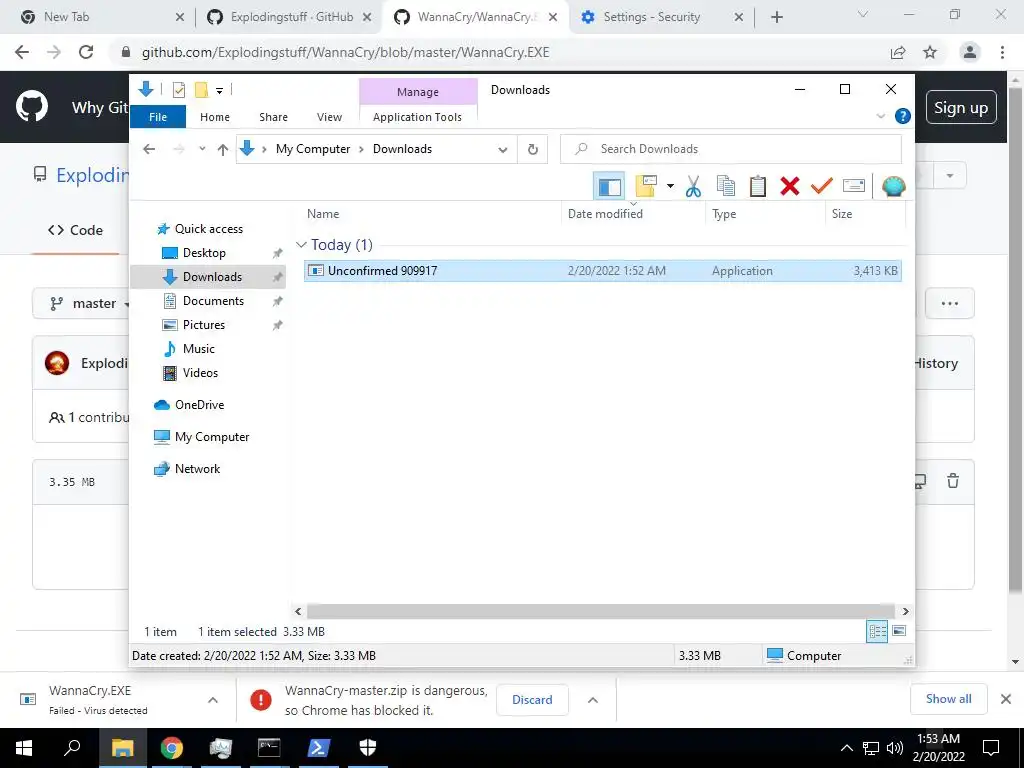This screenshot has width=1024, height=768.
Task: Select the Unconfirmed 909917 file
Action: click(x=602, y=271)
